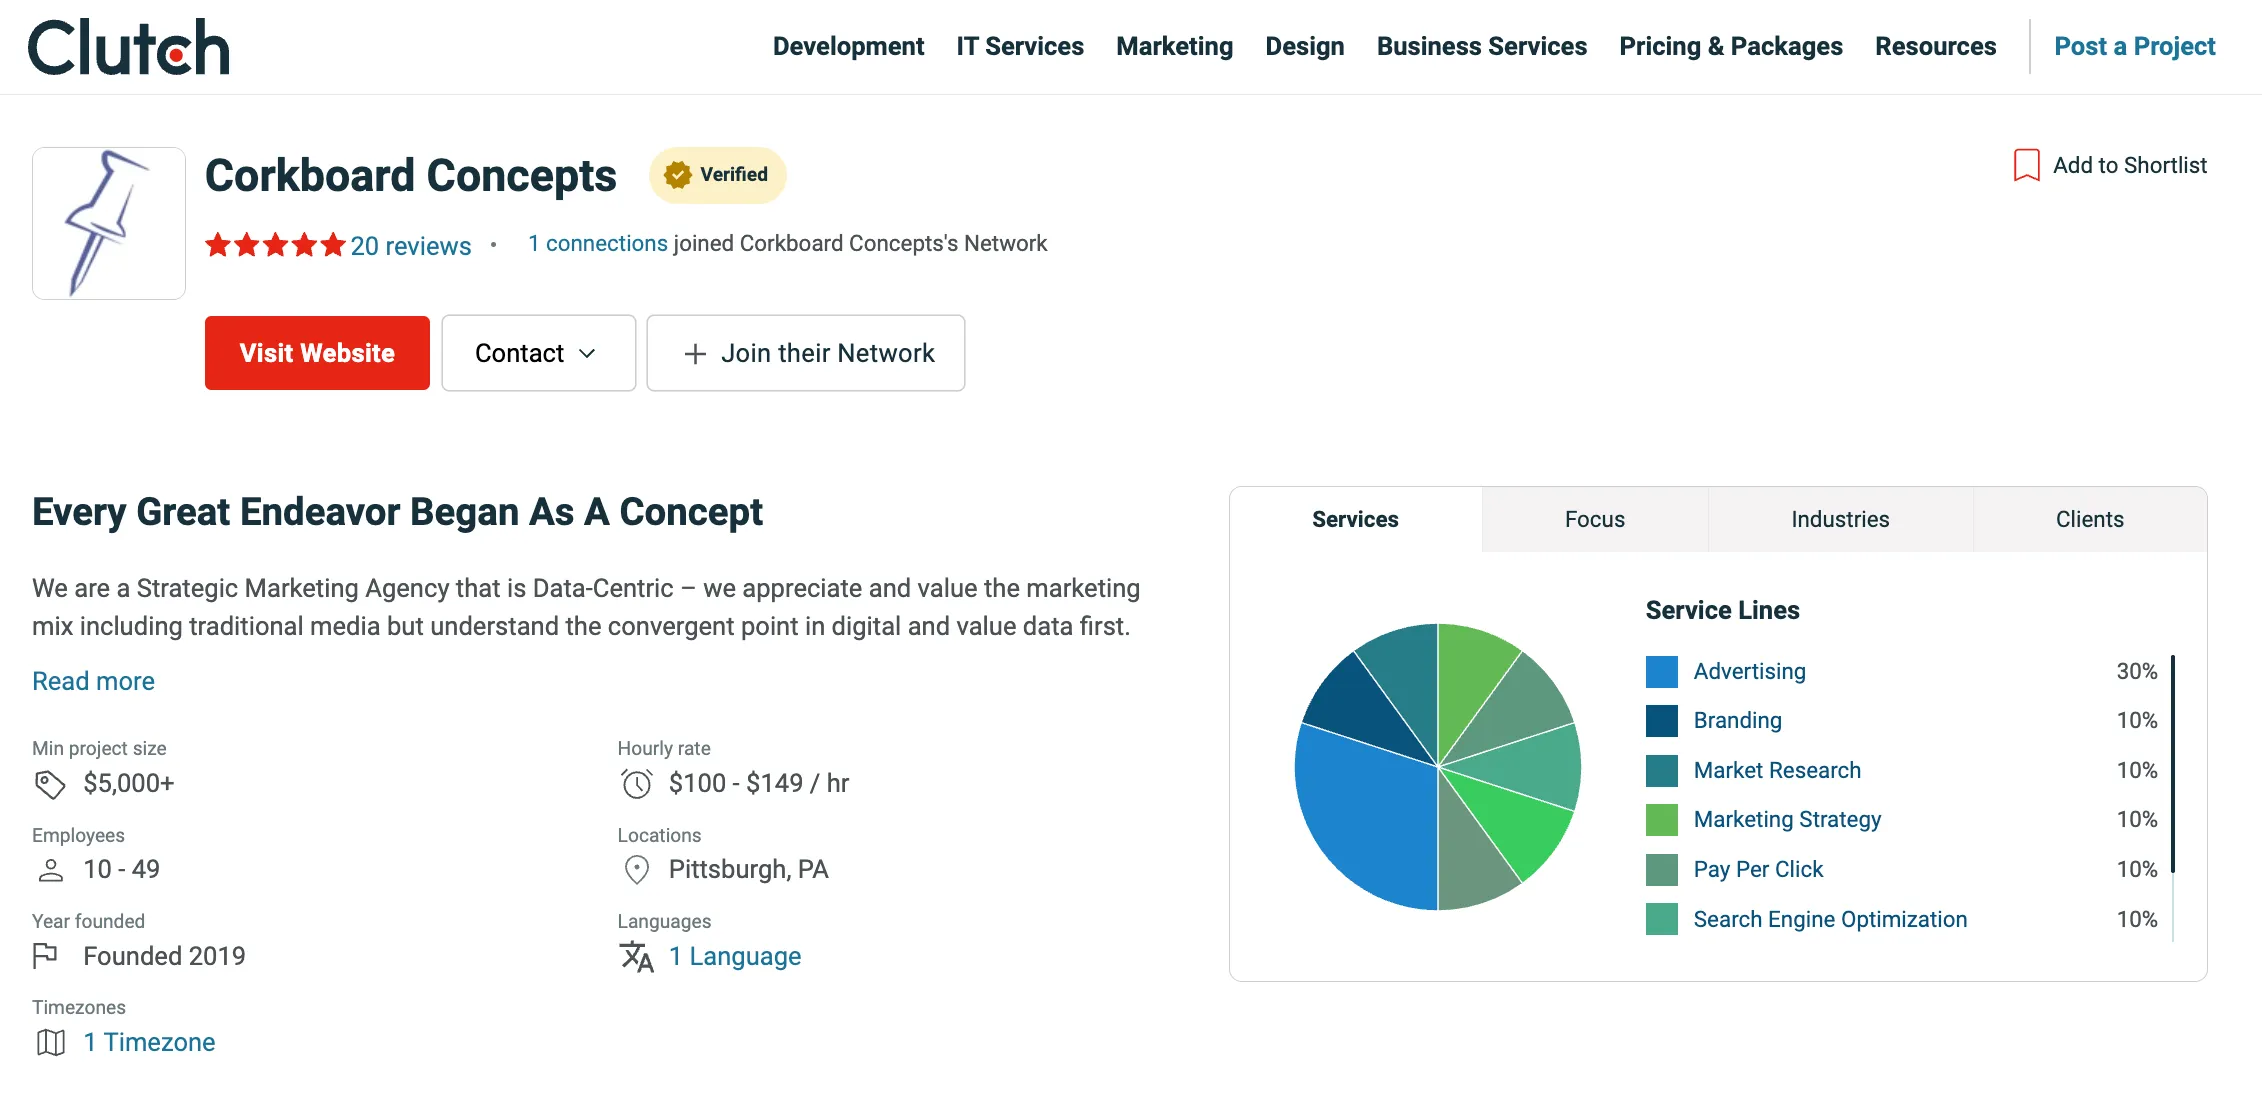Open the Contact dropdown

(x=538, y=353)
